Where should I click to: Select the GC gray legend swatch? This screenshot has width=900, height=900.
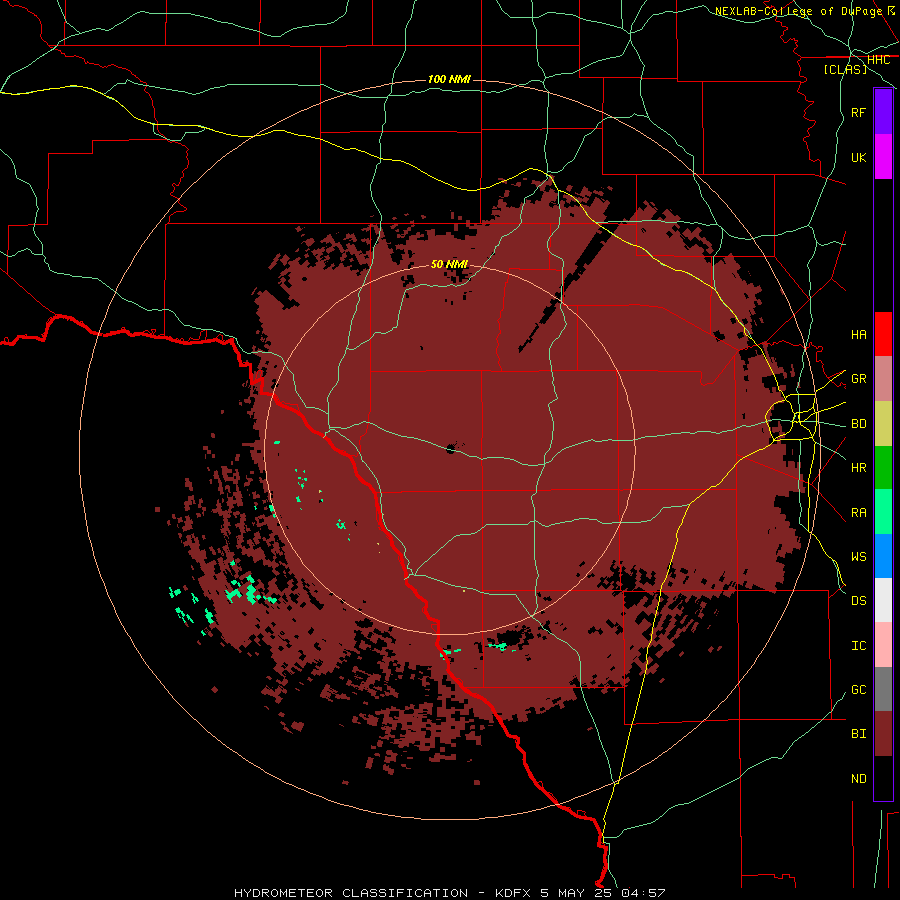(883, 689)
